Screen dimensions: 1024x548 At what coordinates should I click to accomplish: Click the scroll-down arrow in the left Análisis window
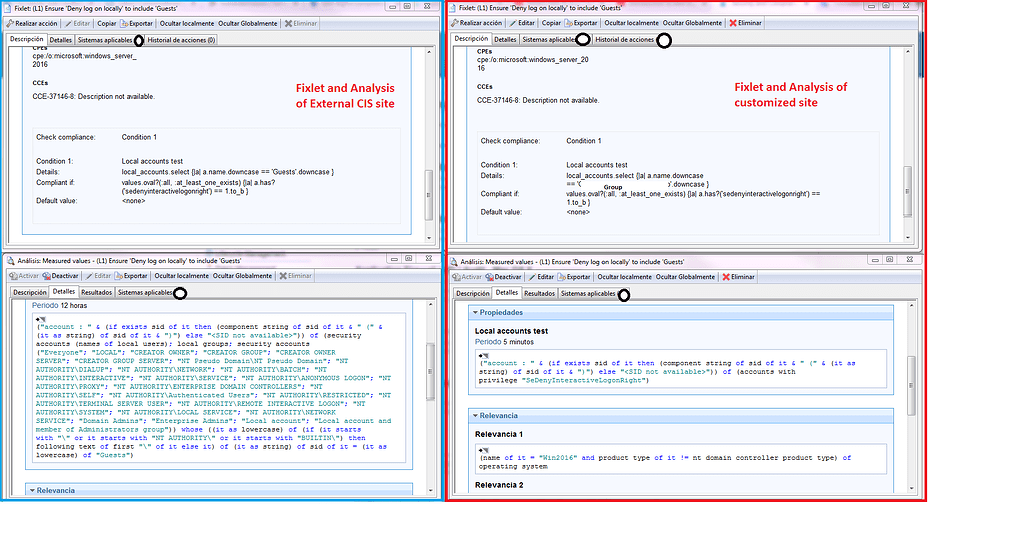point(430,491)
